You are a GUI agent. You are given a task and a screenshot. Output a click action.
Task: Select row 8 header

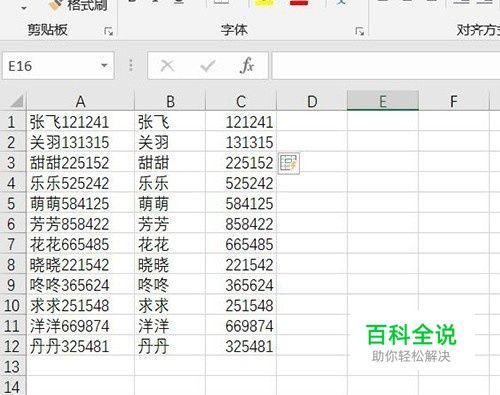[x=13, y=265]
